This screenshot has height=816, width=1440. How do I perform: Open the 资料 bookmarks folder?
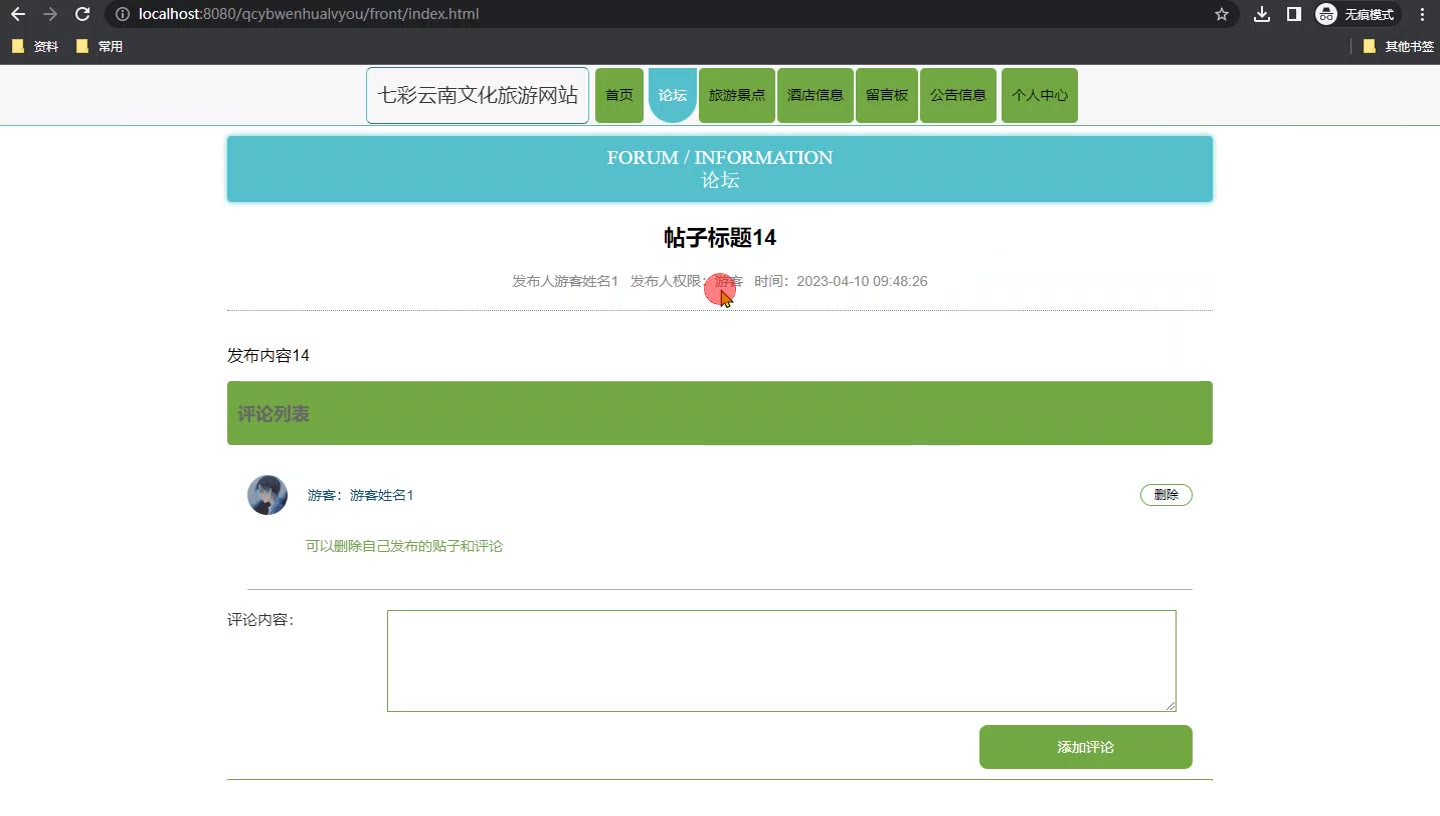click(x=35, y=46)
